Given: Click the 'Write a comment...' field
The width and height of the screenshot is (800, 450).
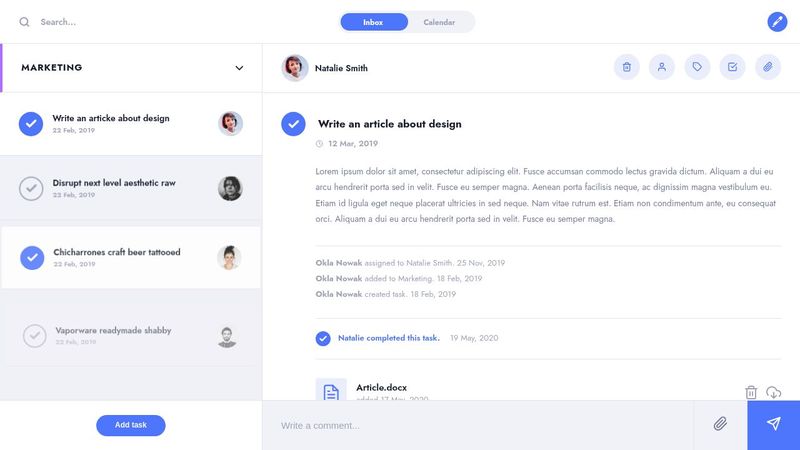Looking at the screenshot, I should [478, 426].
